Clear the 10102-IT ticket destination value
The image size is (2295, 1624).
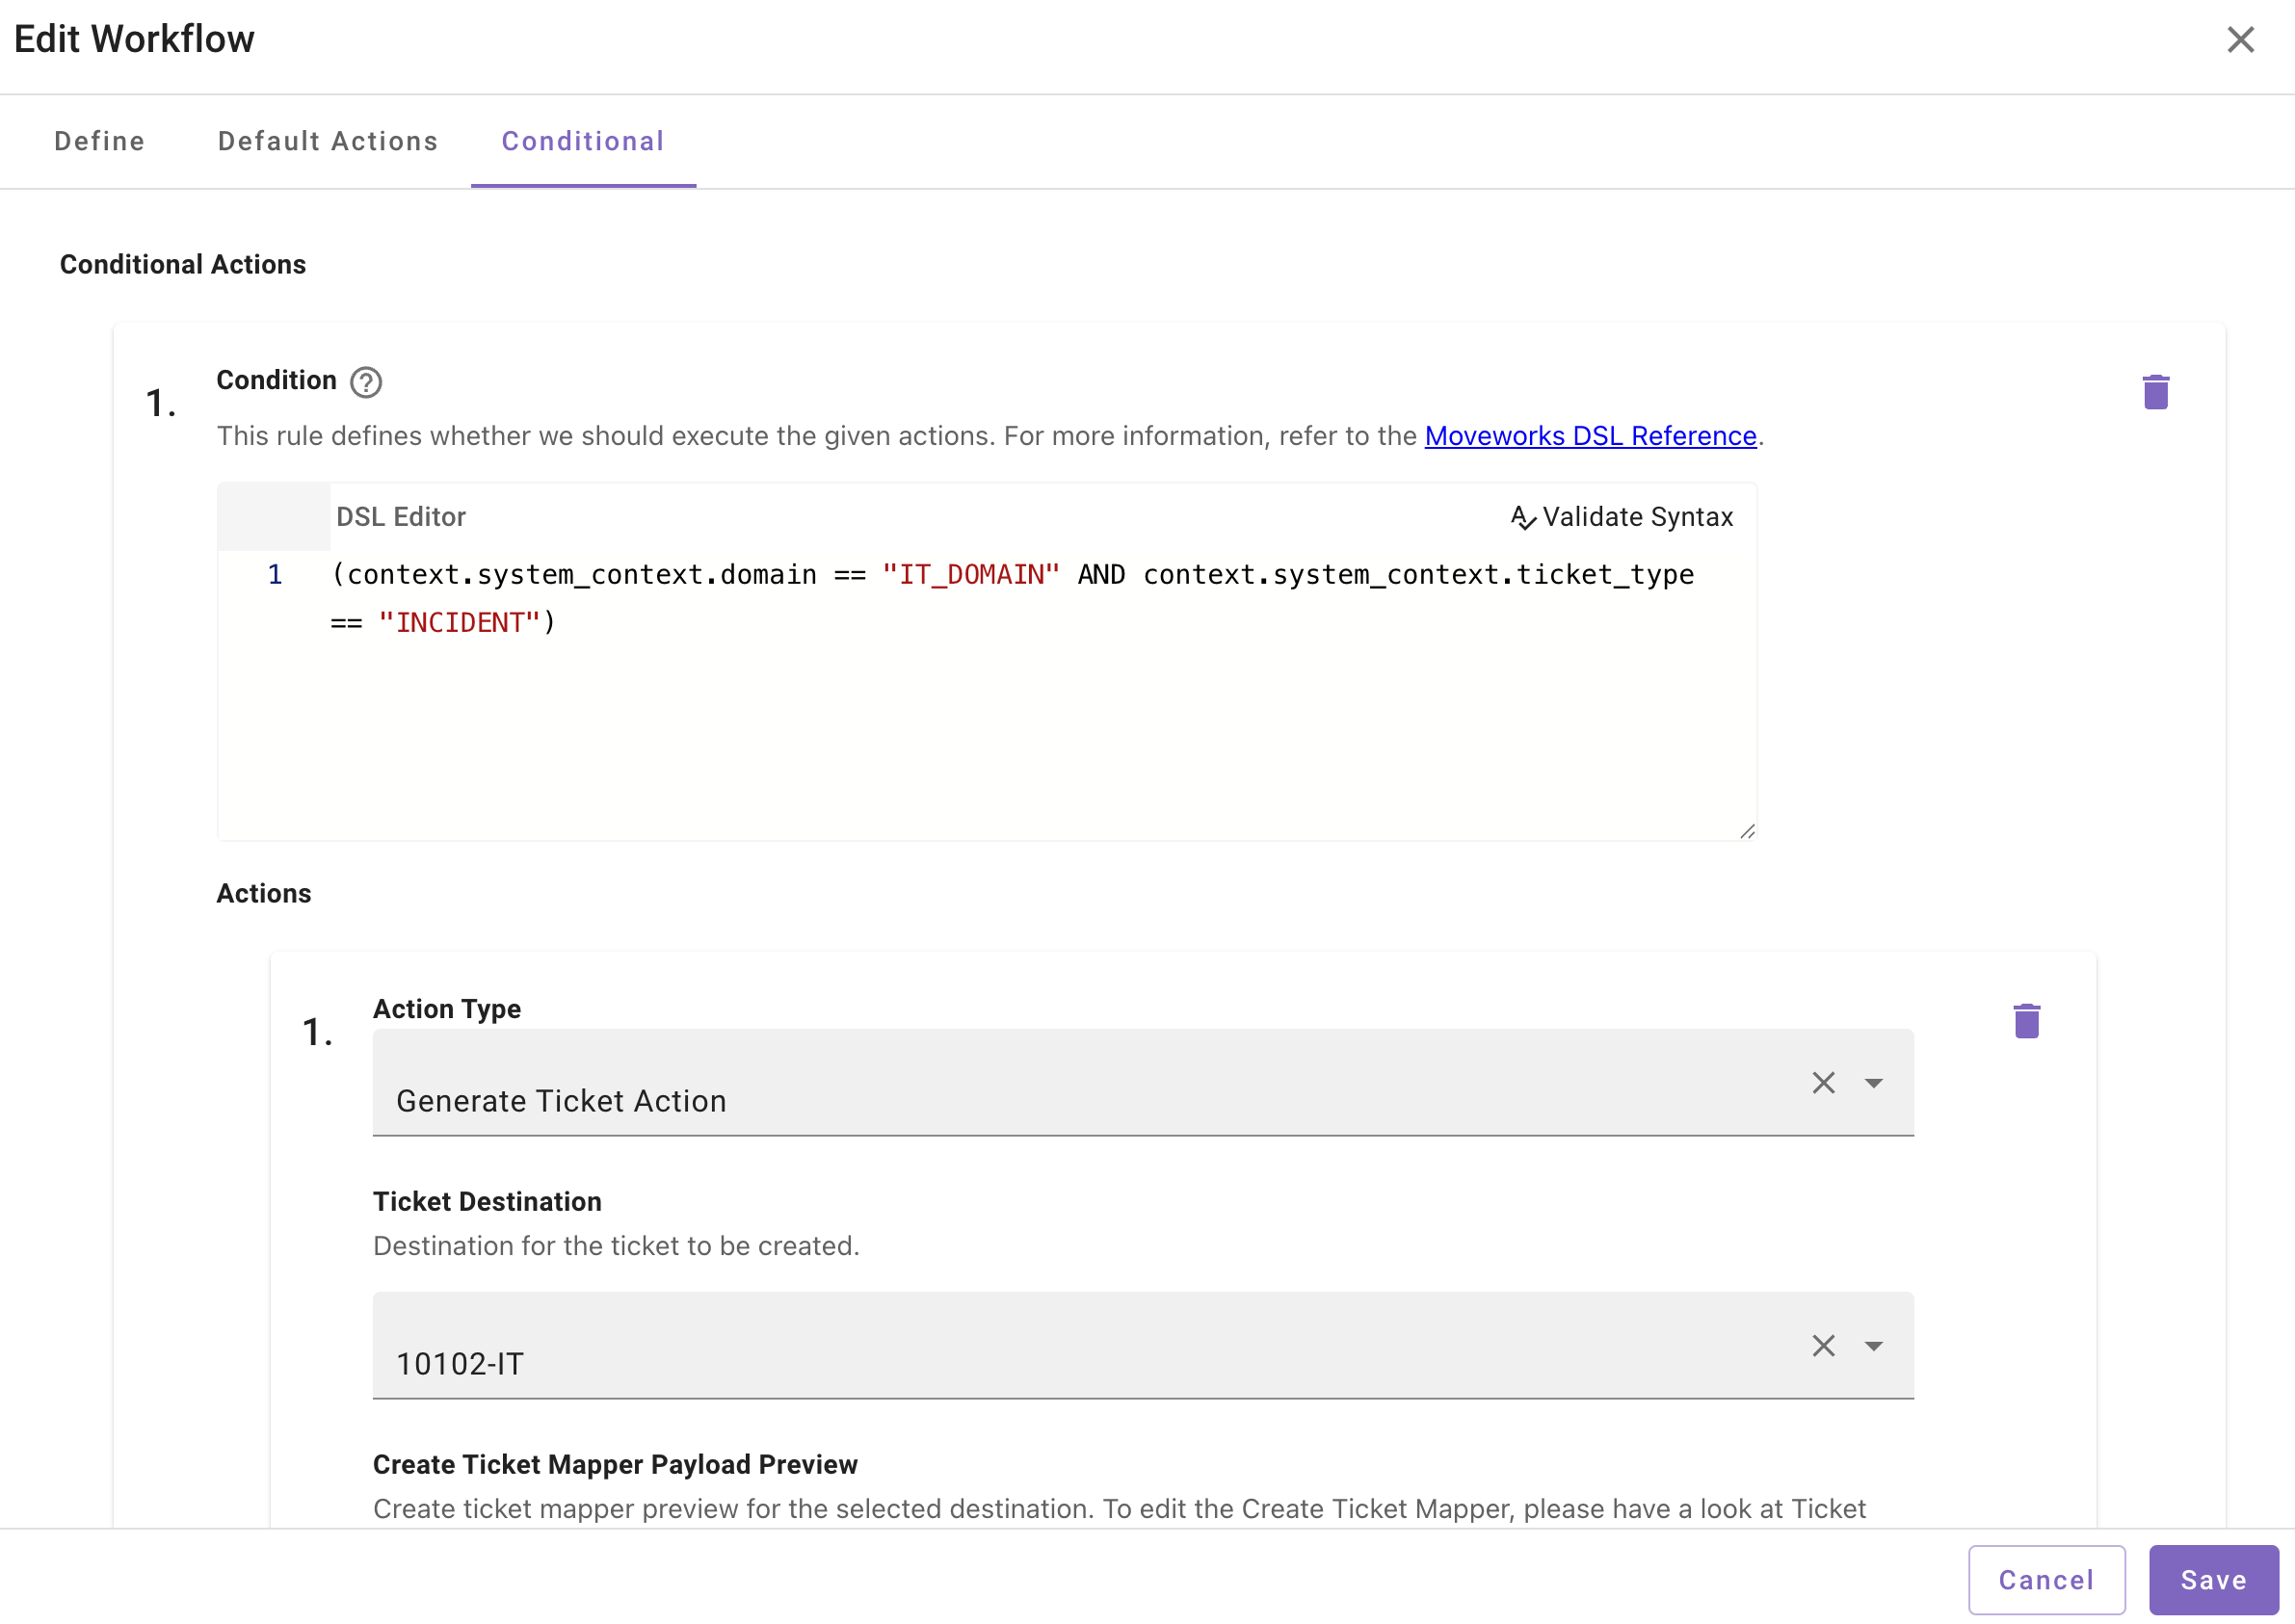click(1822, 1346)
